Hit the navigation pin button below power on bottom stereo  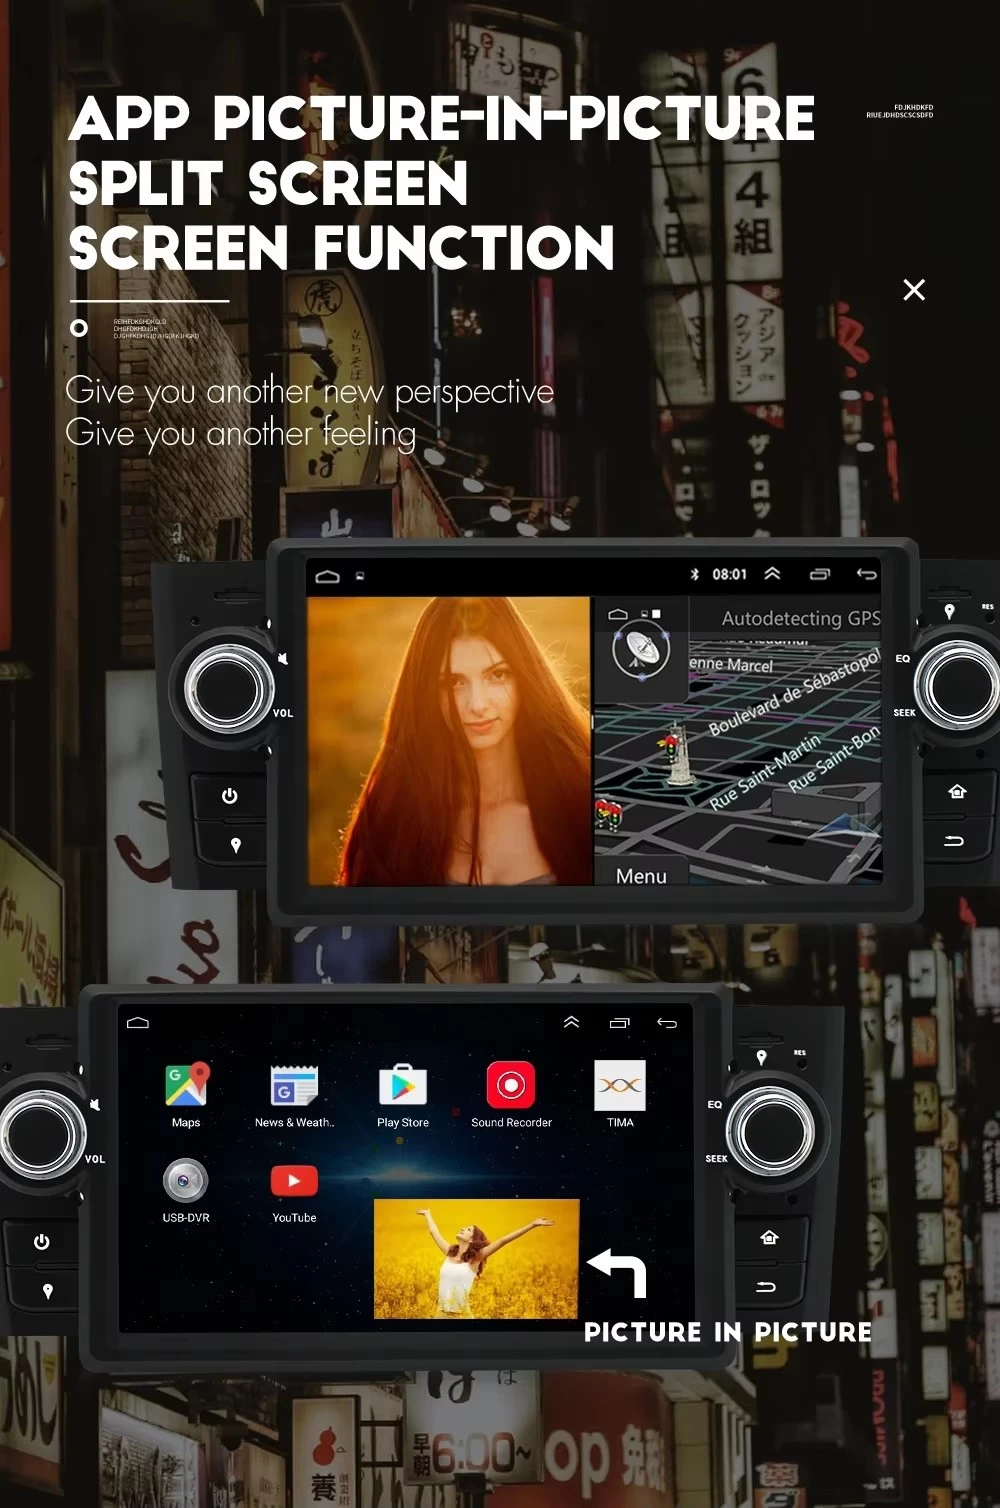47,1291
